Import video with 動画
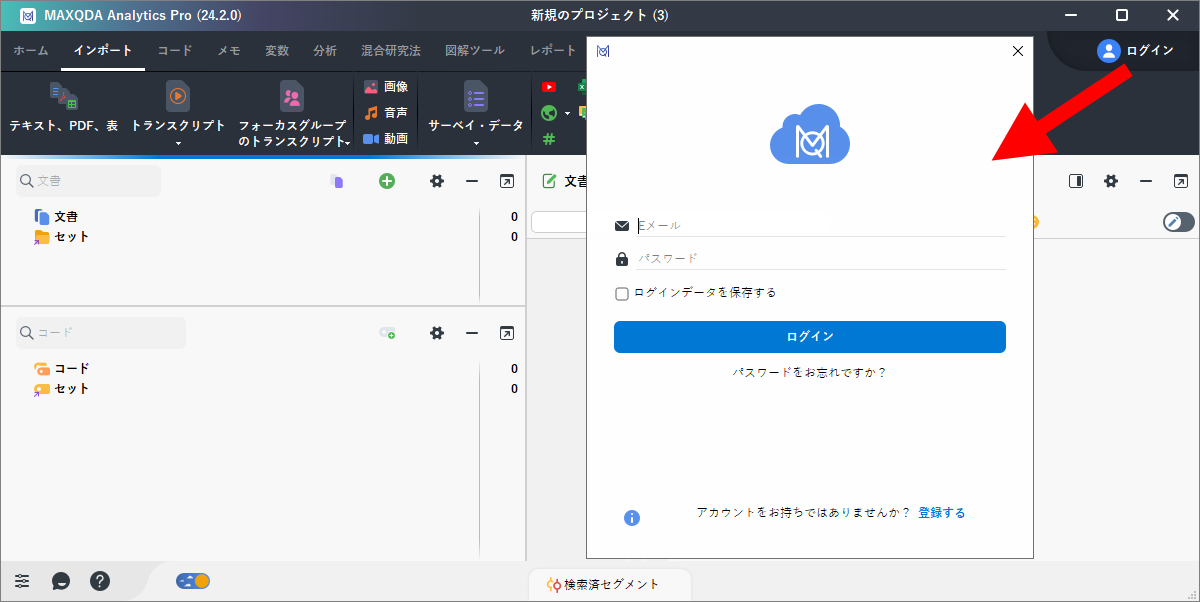This screenshot has height=602, width=1200. (x=386, y=139)
